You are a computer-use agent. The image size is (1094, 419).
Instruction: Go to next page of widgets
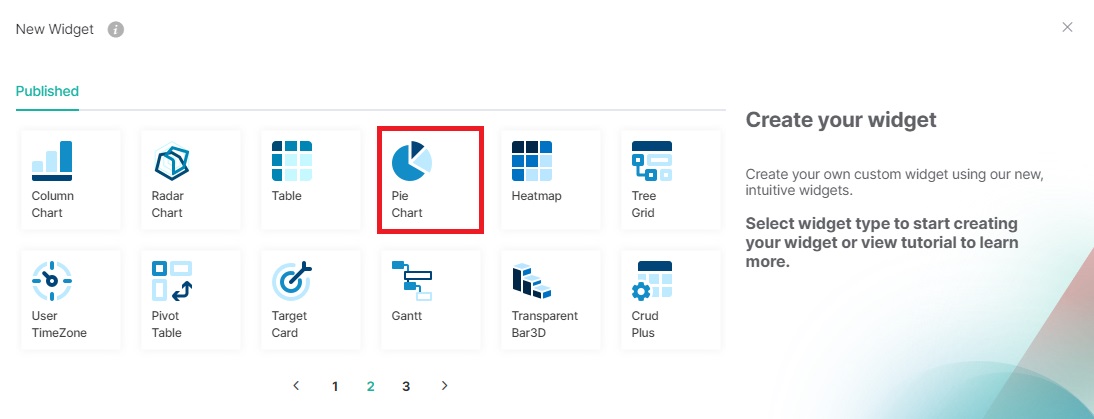[x=445, y=386]
